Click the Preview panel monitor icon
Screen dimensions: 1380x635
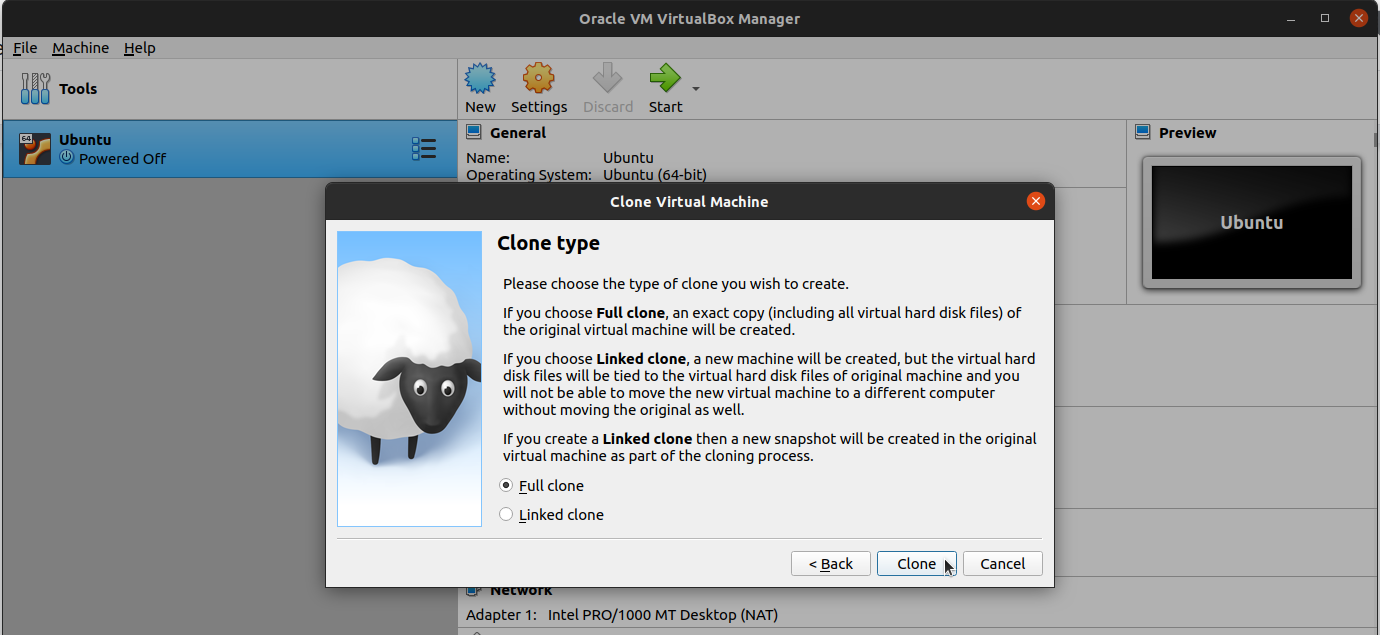1143,132
